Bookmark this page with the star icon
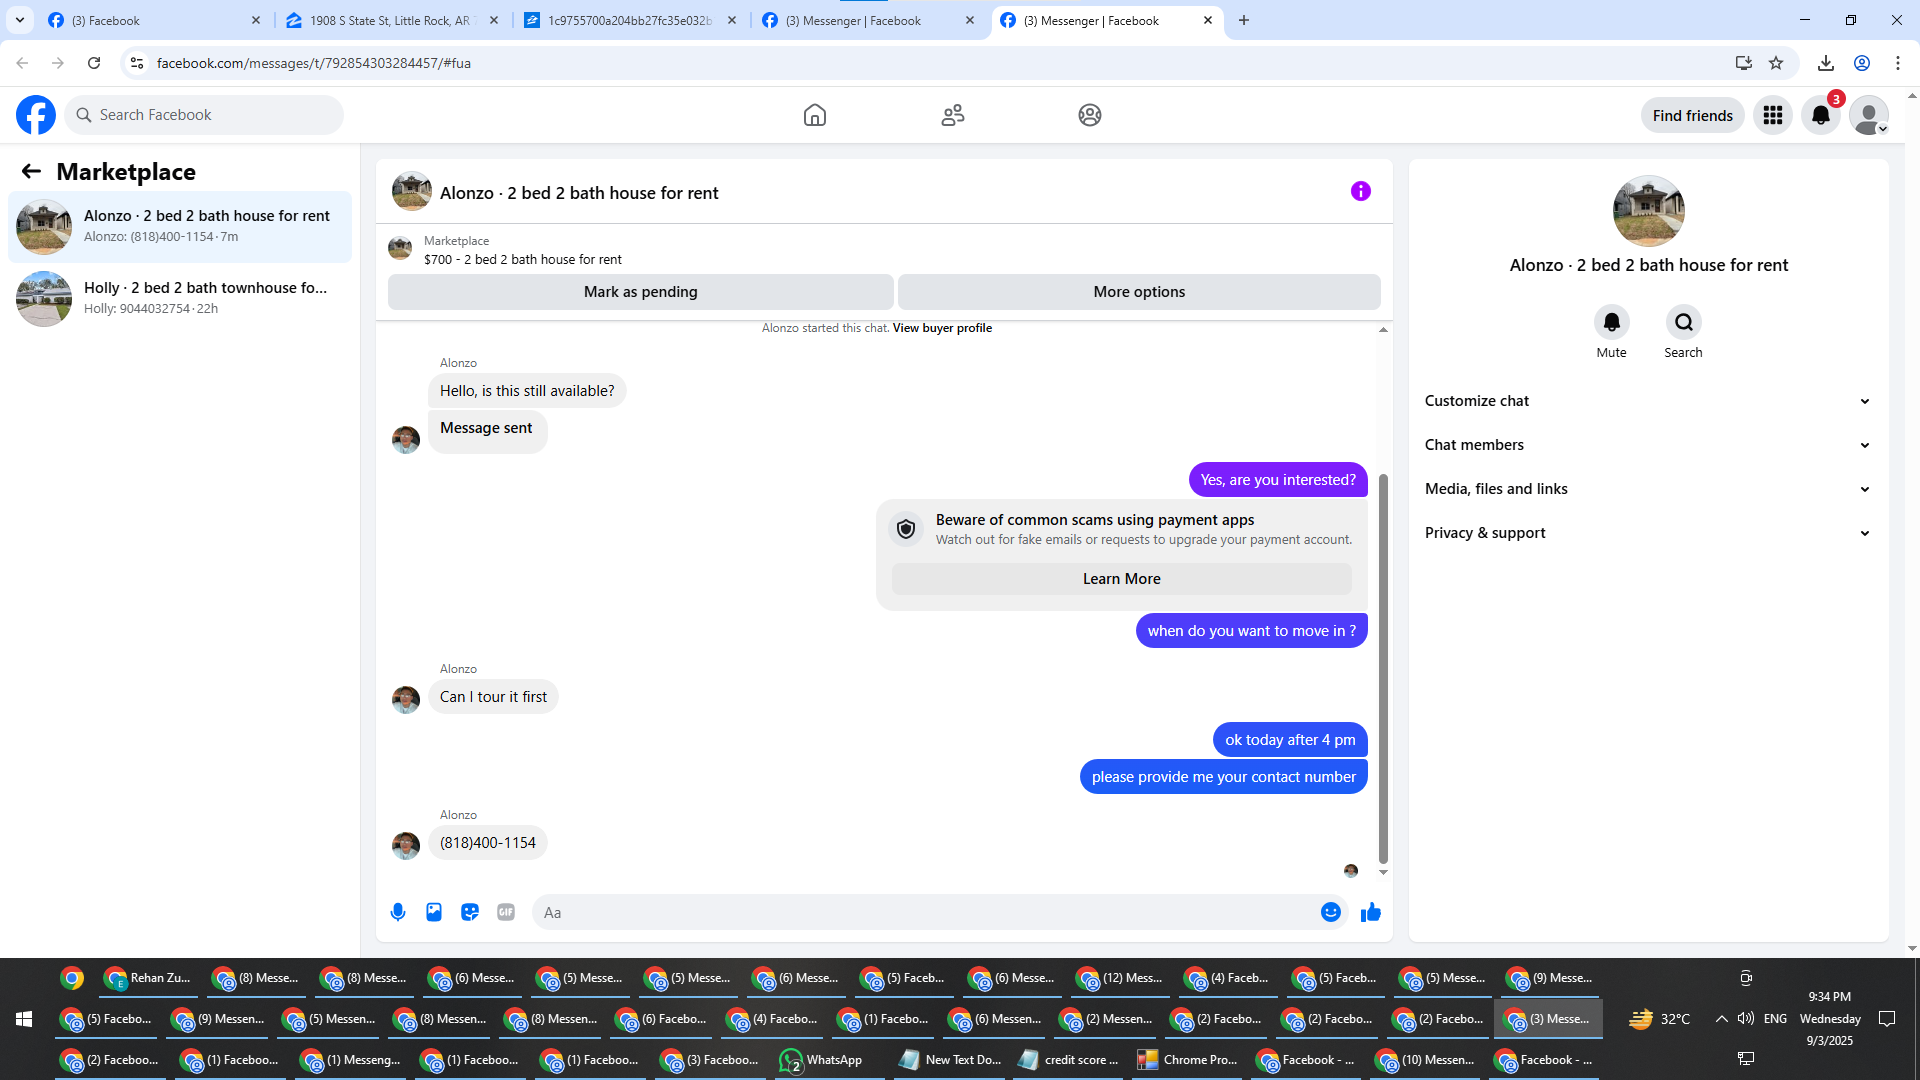The height and width of the screenshot is (1080, 1920). tap(1776, 63)
